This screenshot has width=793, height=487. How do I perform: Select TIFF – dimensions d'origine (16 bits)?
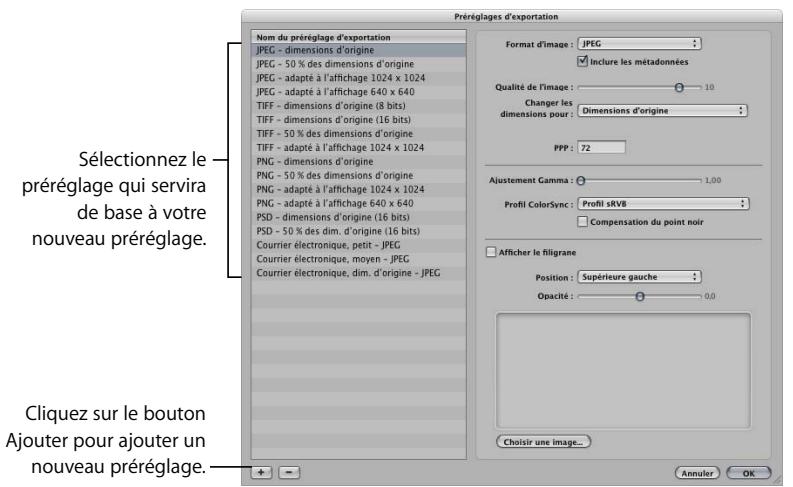click(359, 120)
